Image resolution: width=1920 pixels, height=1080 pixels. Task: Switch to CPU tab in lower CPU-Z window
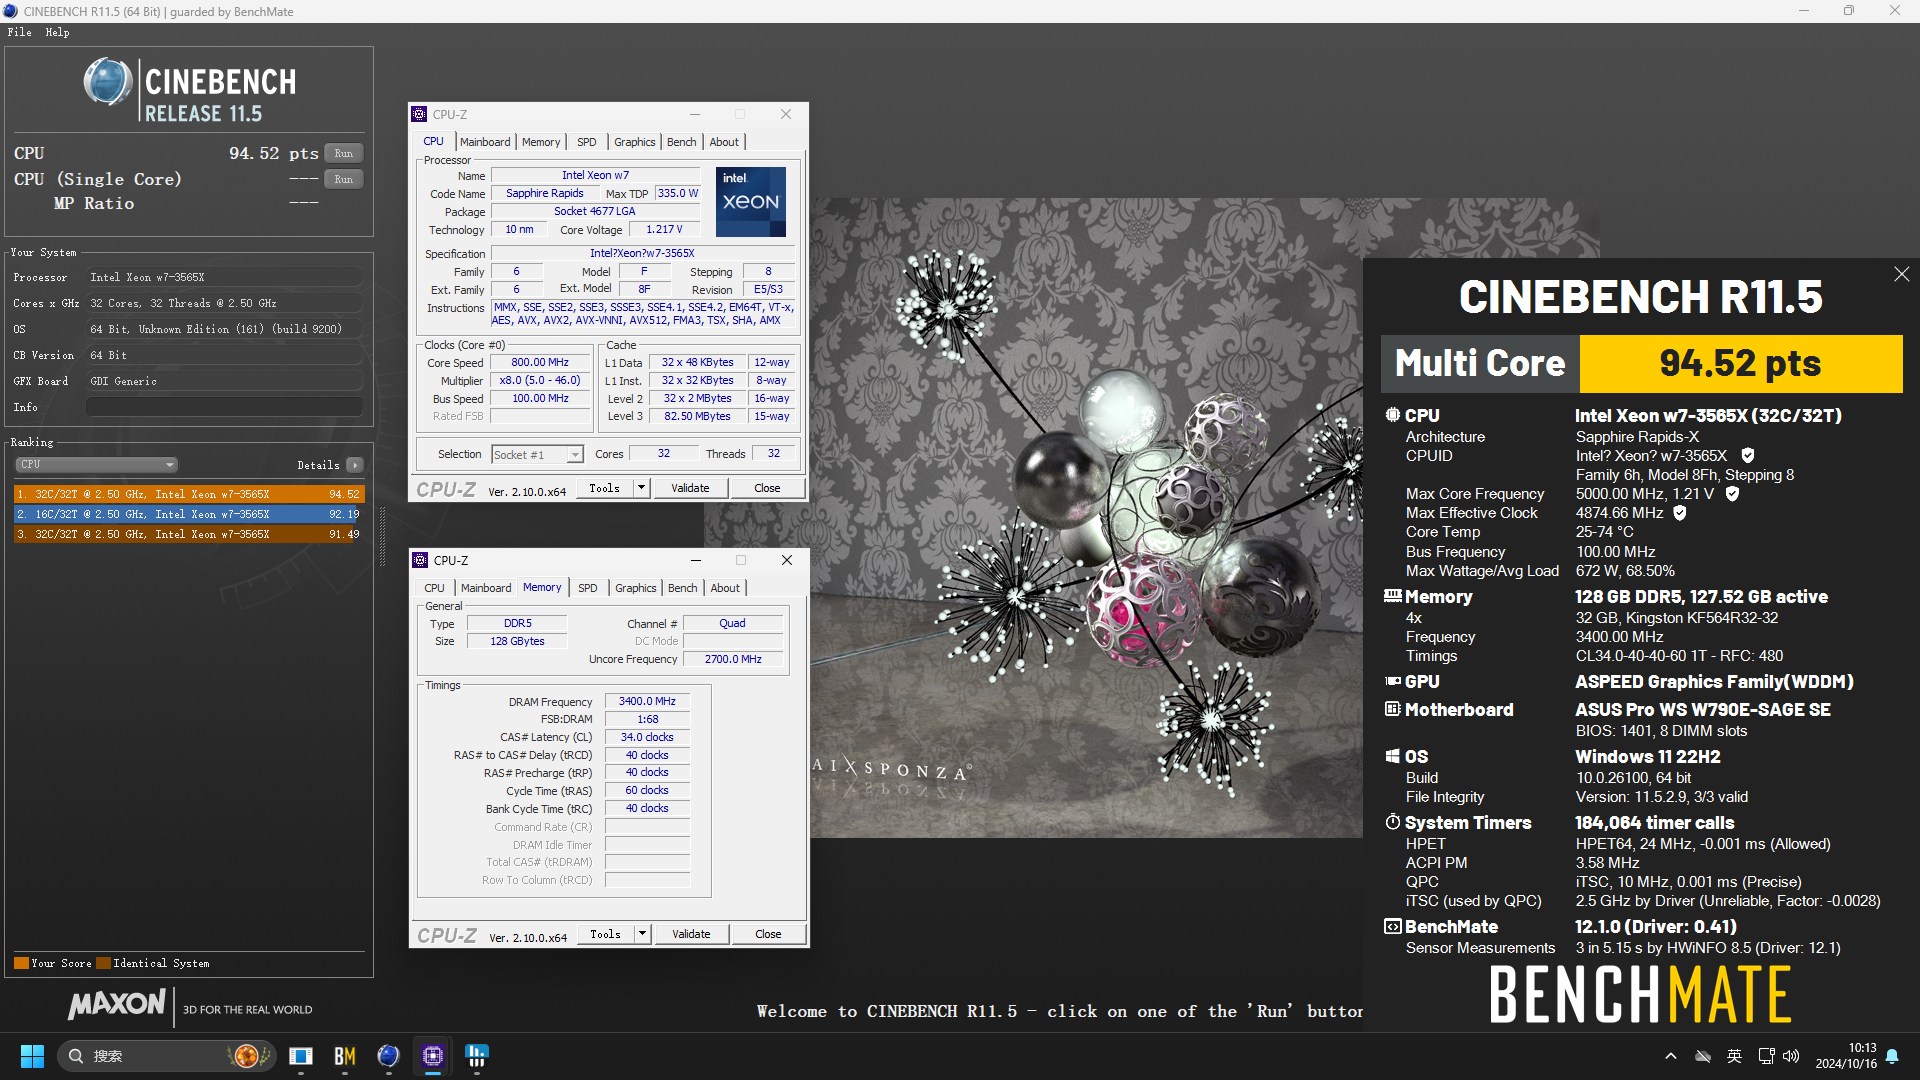[434, 588]
